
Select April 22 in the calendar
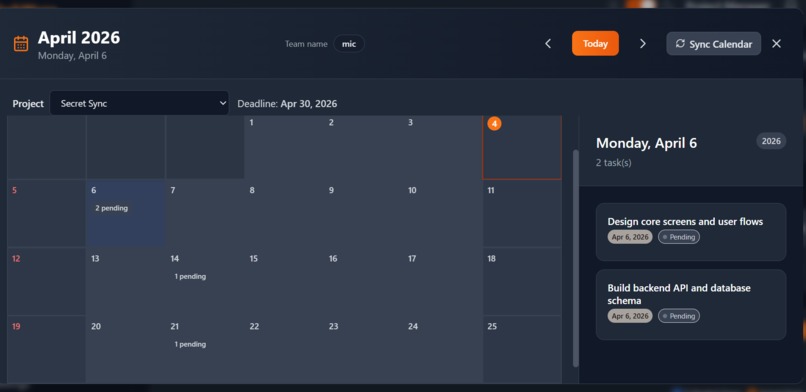click(x=284, y=349)
